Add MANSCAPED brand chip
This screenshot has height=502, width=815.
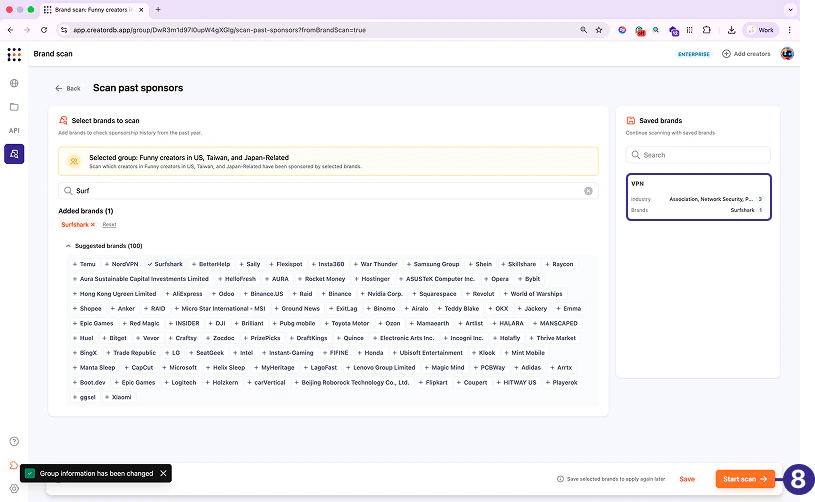[555, 323]
